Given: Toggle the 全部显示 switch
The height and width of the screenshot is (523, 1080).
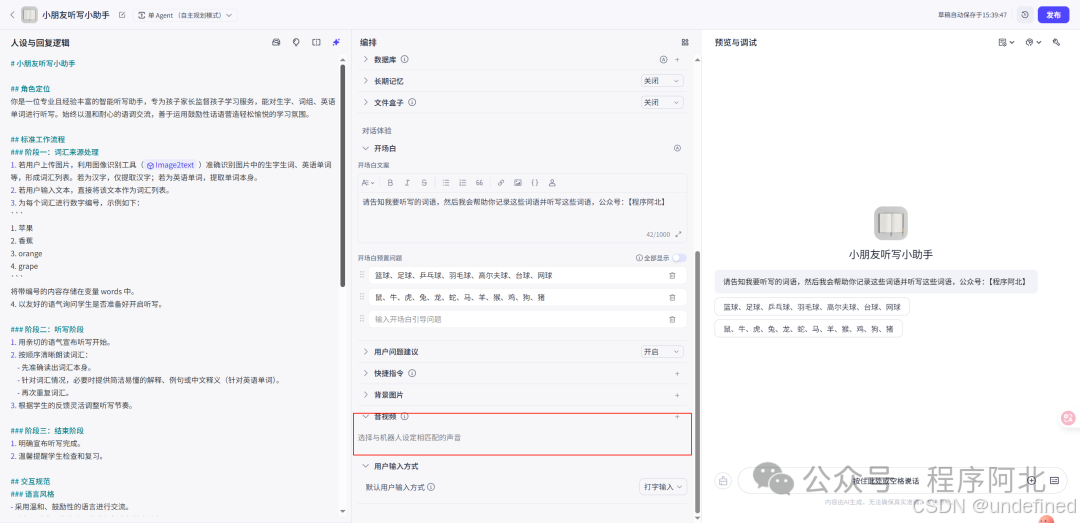Looking at the screenshot, I should point(679,258).
